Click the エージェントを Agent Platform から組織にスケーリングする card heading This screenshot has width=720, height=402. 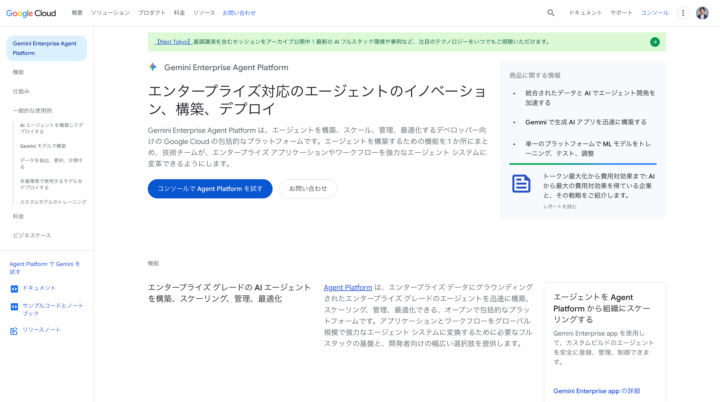coord(602,308)
